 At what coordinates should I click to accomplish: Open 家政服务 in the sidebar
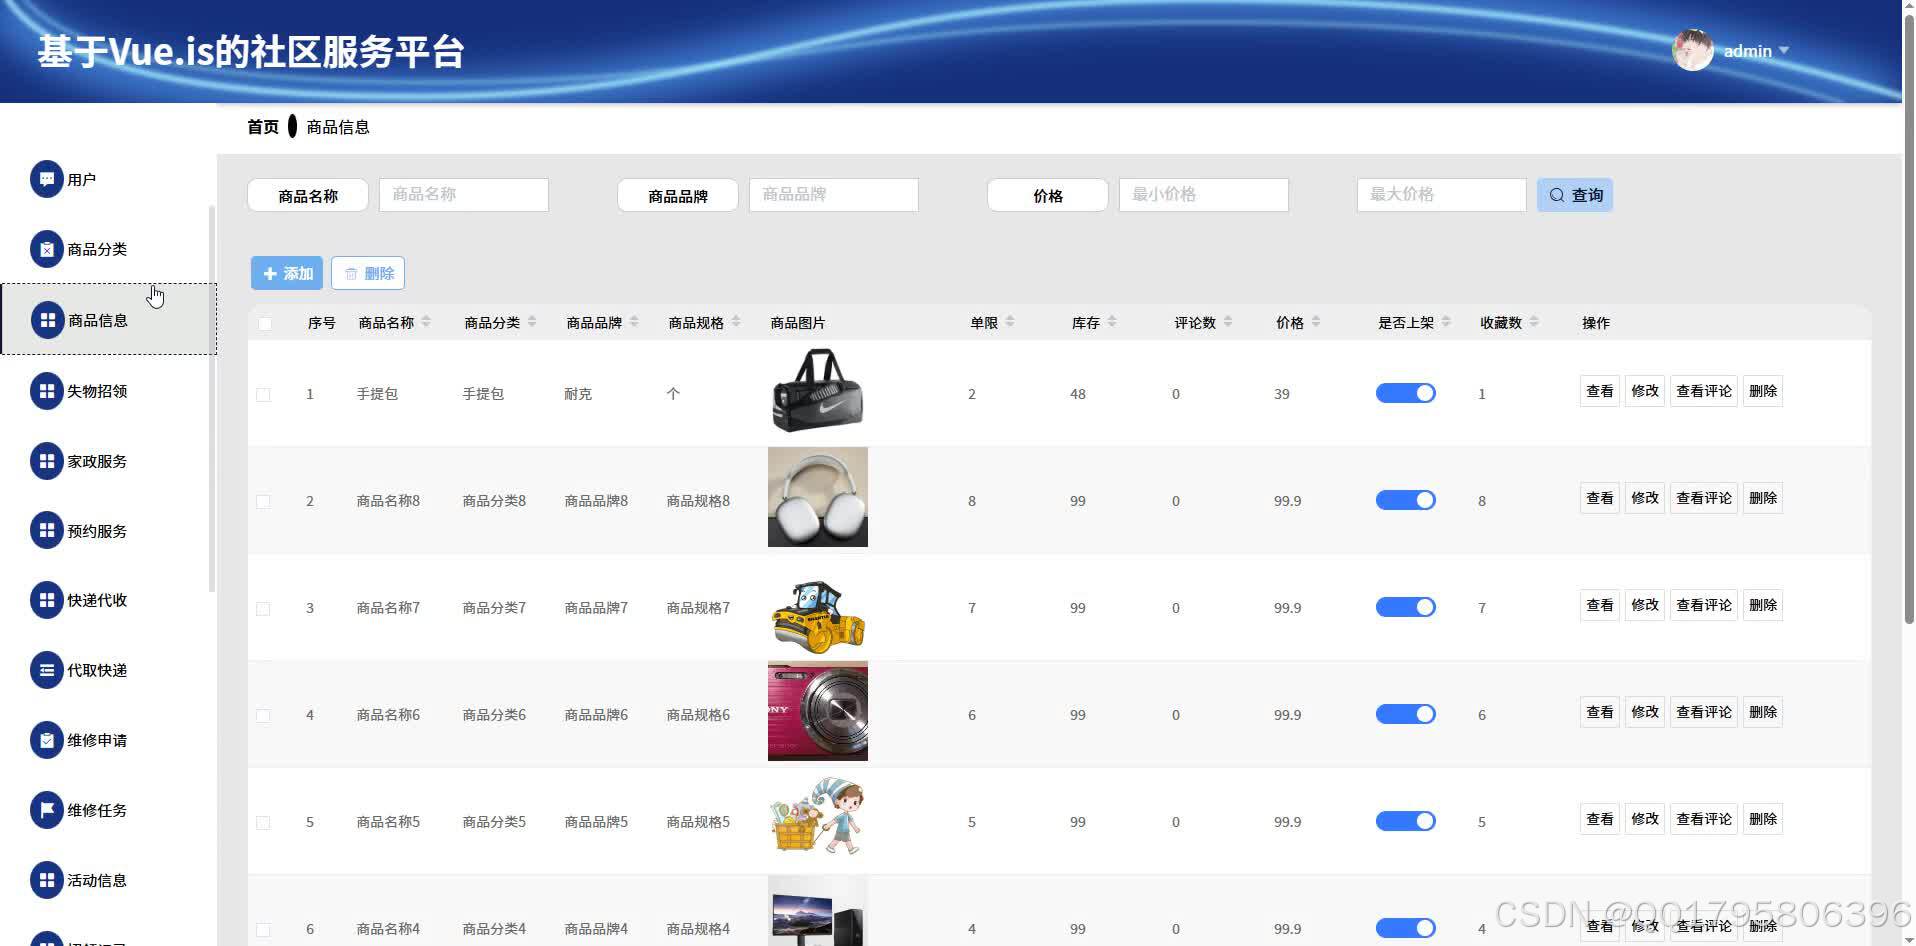pyautogui.click(x=108, y=461)
